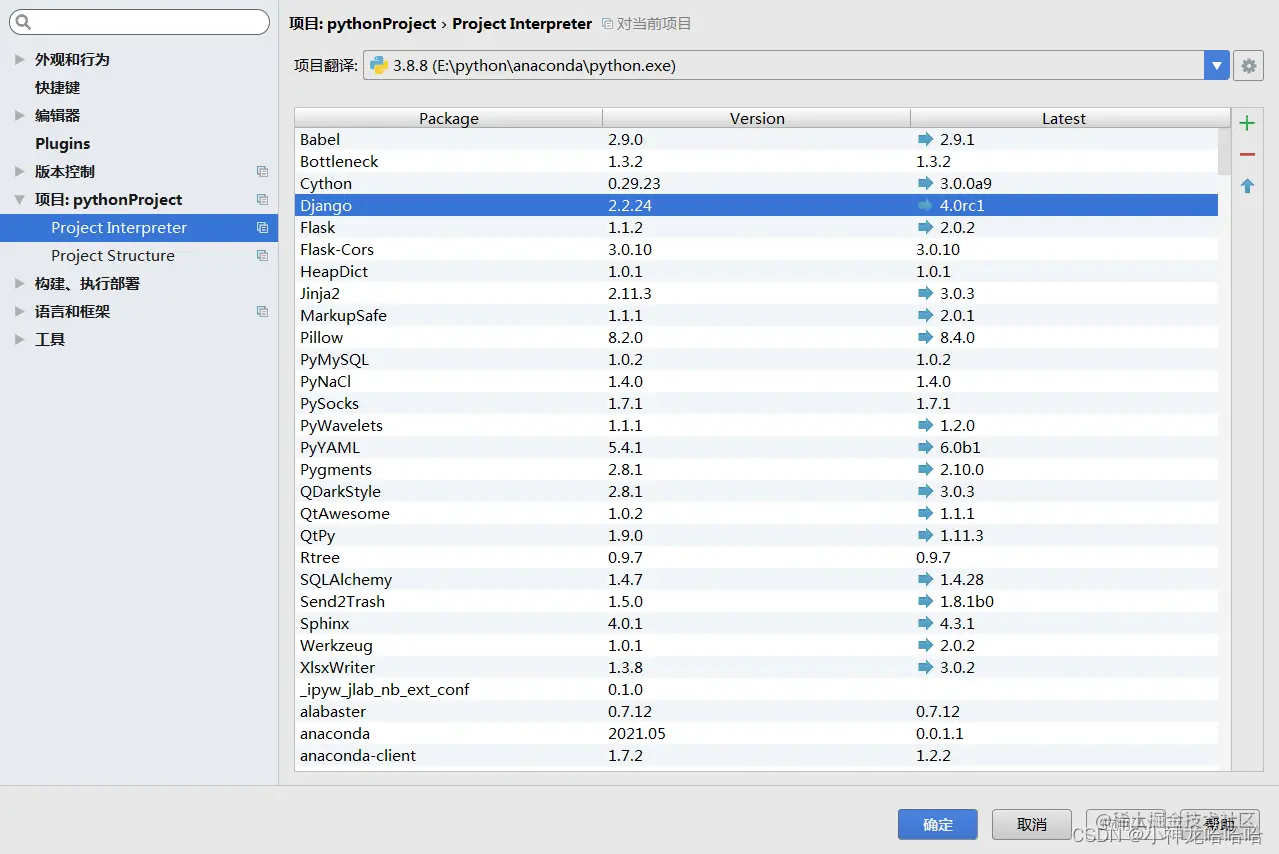The height and width of the screenshot is (854, 1279).
Task: Click the green plus install package icon
Action: [1247, 123]
